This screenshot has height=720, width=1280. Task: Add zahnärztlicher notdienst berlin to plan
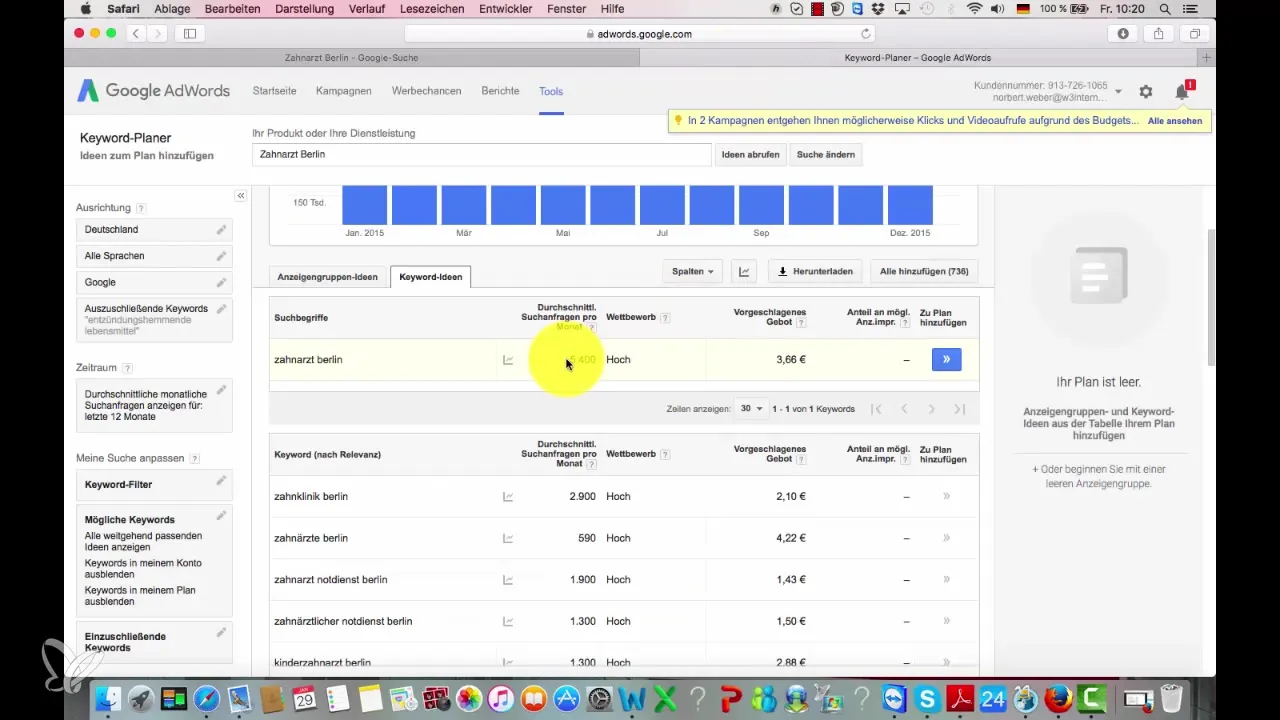click(x=946, y=621)
